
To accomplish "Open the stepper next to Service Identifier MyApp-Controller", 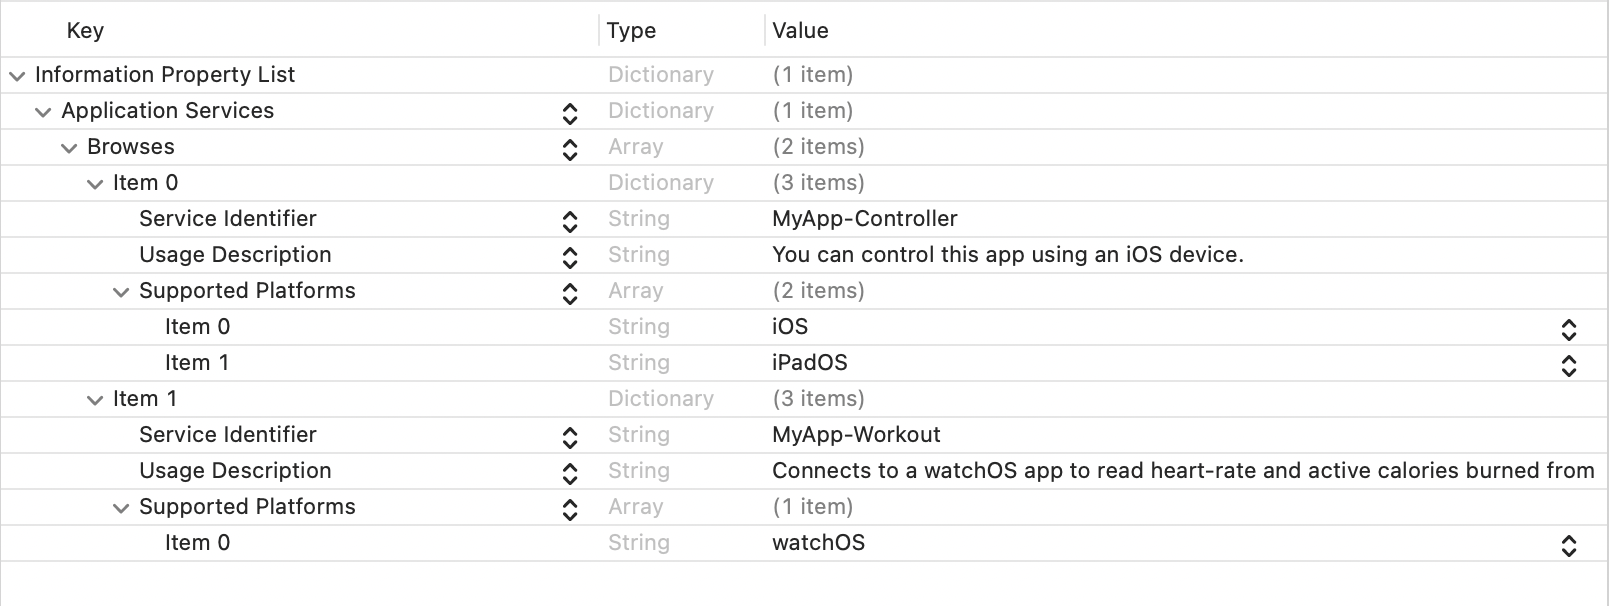I will [x=569, y=221].
